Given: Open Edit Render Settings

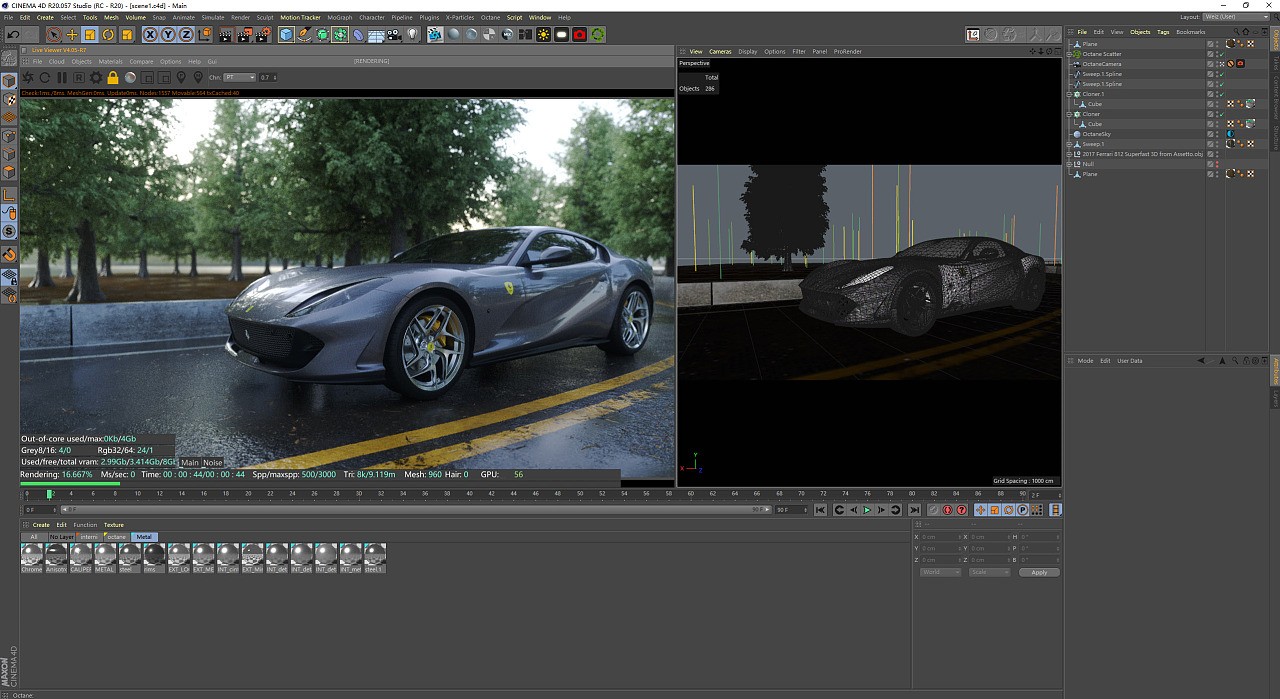Looking at the screenshot, I should pyautogui.click(x=264, y=35).
